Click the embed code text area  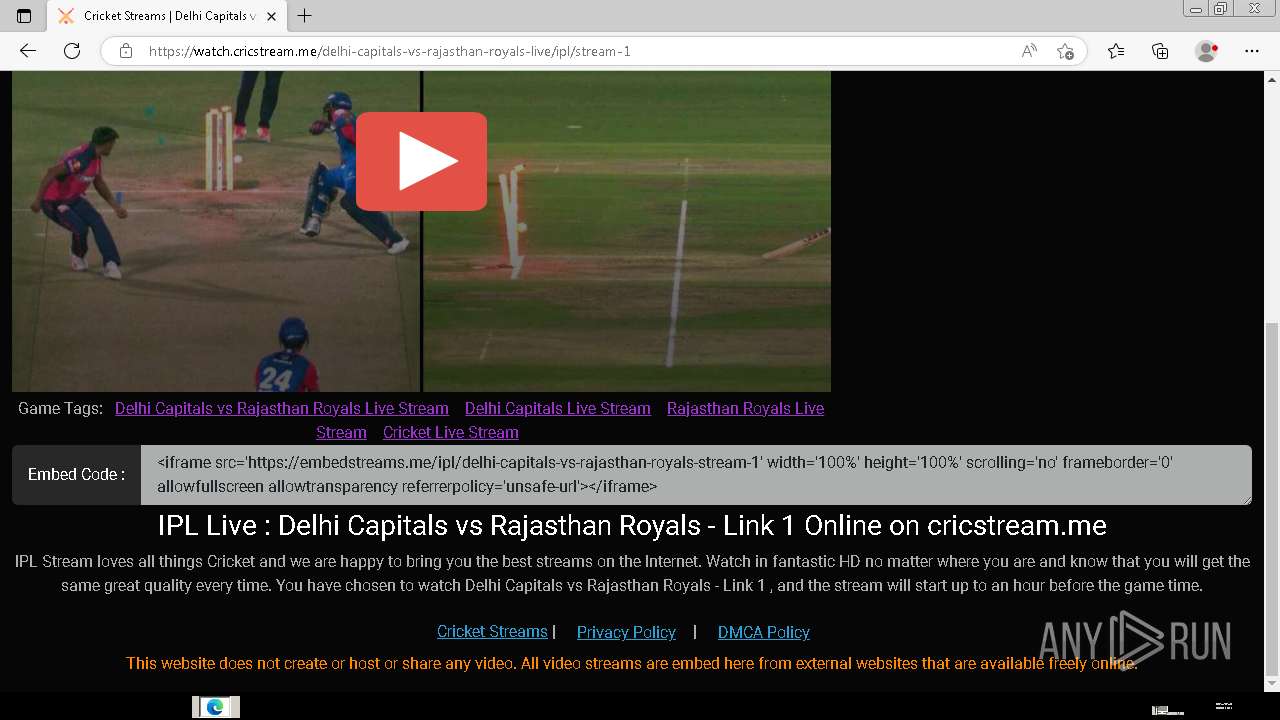[696, 475]
